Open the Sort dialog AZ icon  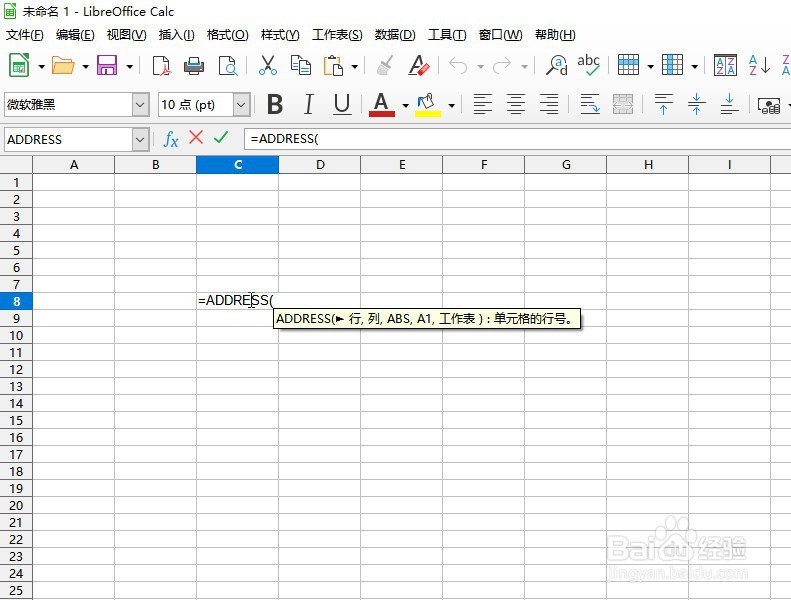tap(725, 66)
